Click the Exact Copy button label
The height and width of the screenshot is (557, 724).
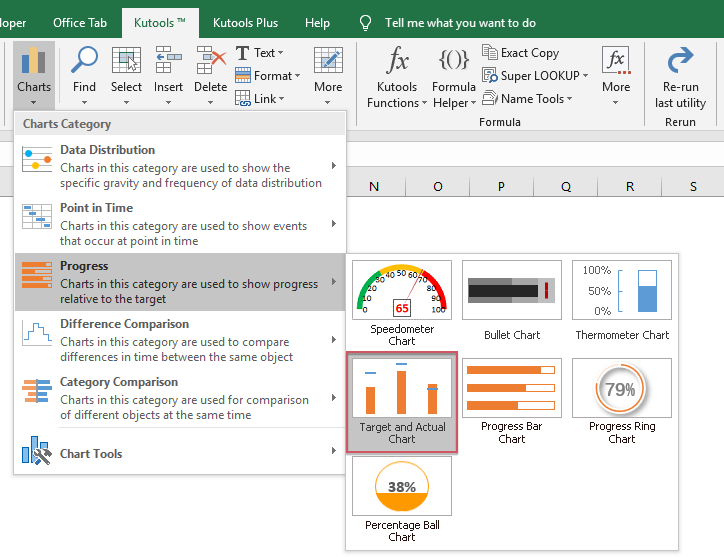(530, 53)
